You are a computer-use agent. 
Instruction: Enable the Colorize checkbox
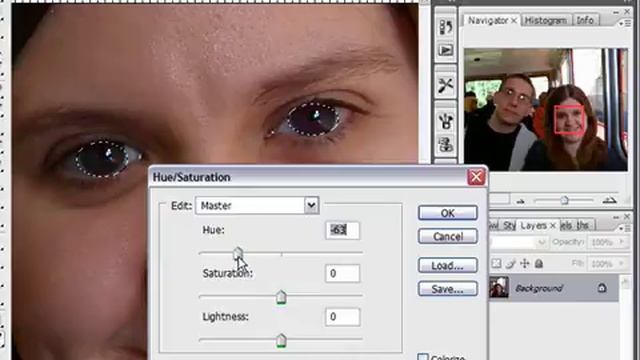click(x=423, y=358)
